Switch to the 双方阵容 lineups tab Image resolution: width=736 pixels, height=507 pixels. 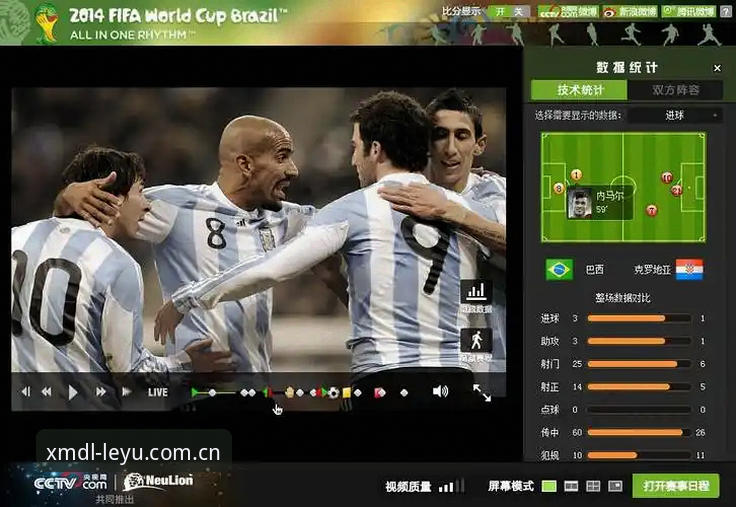pos(675,90)
